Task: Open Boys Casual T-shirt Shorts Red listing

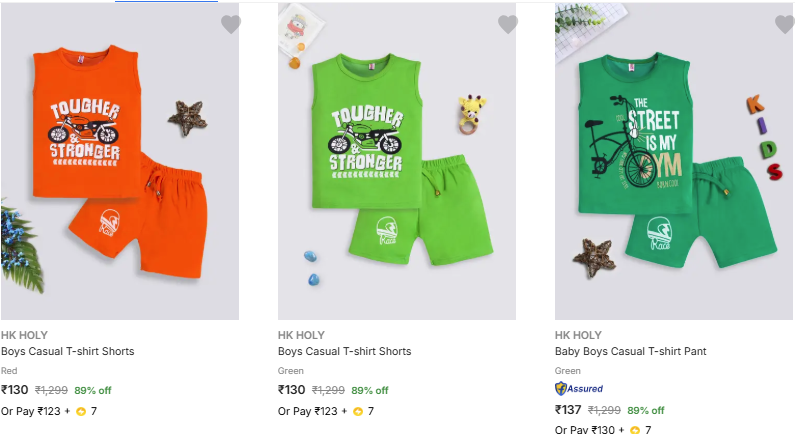Action: click(x=67, y=352)
